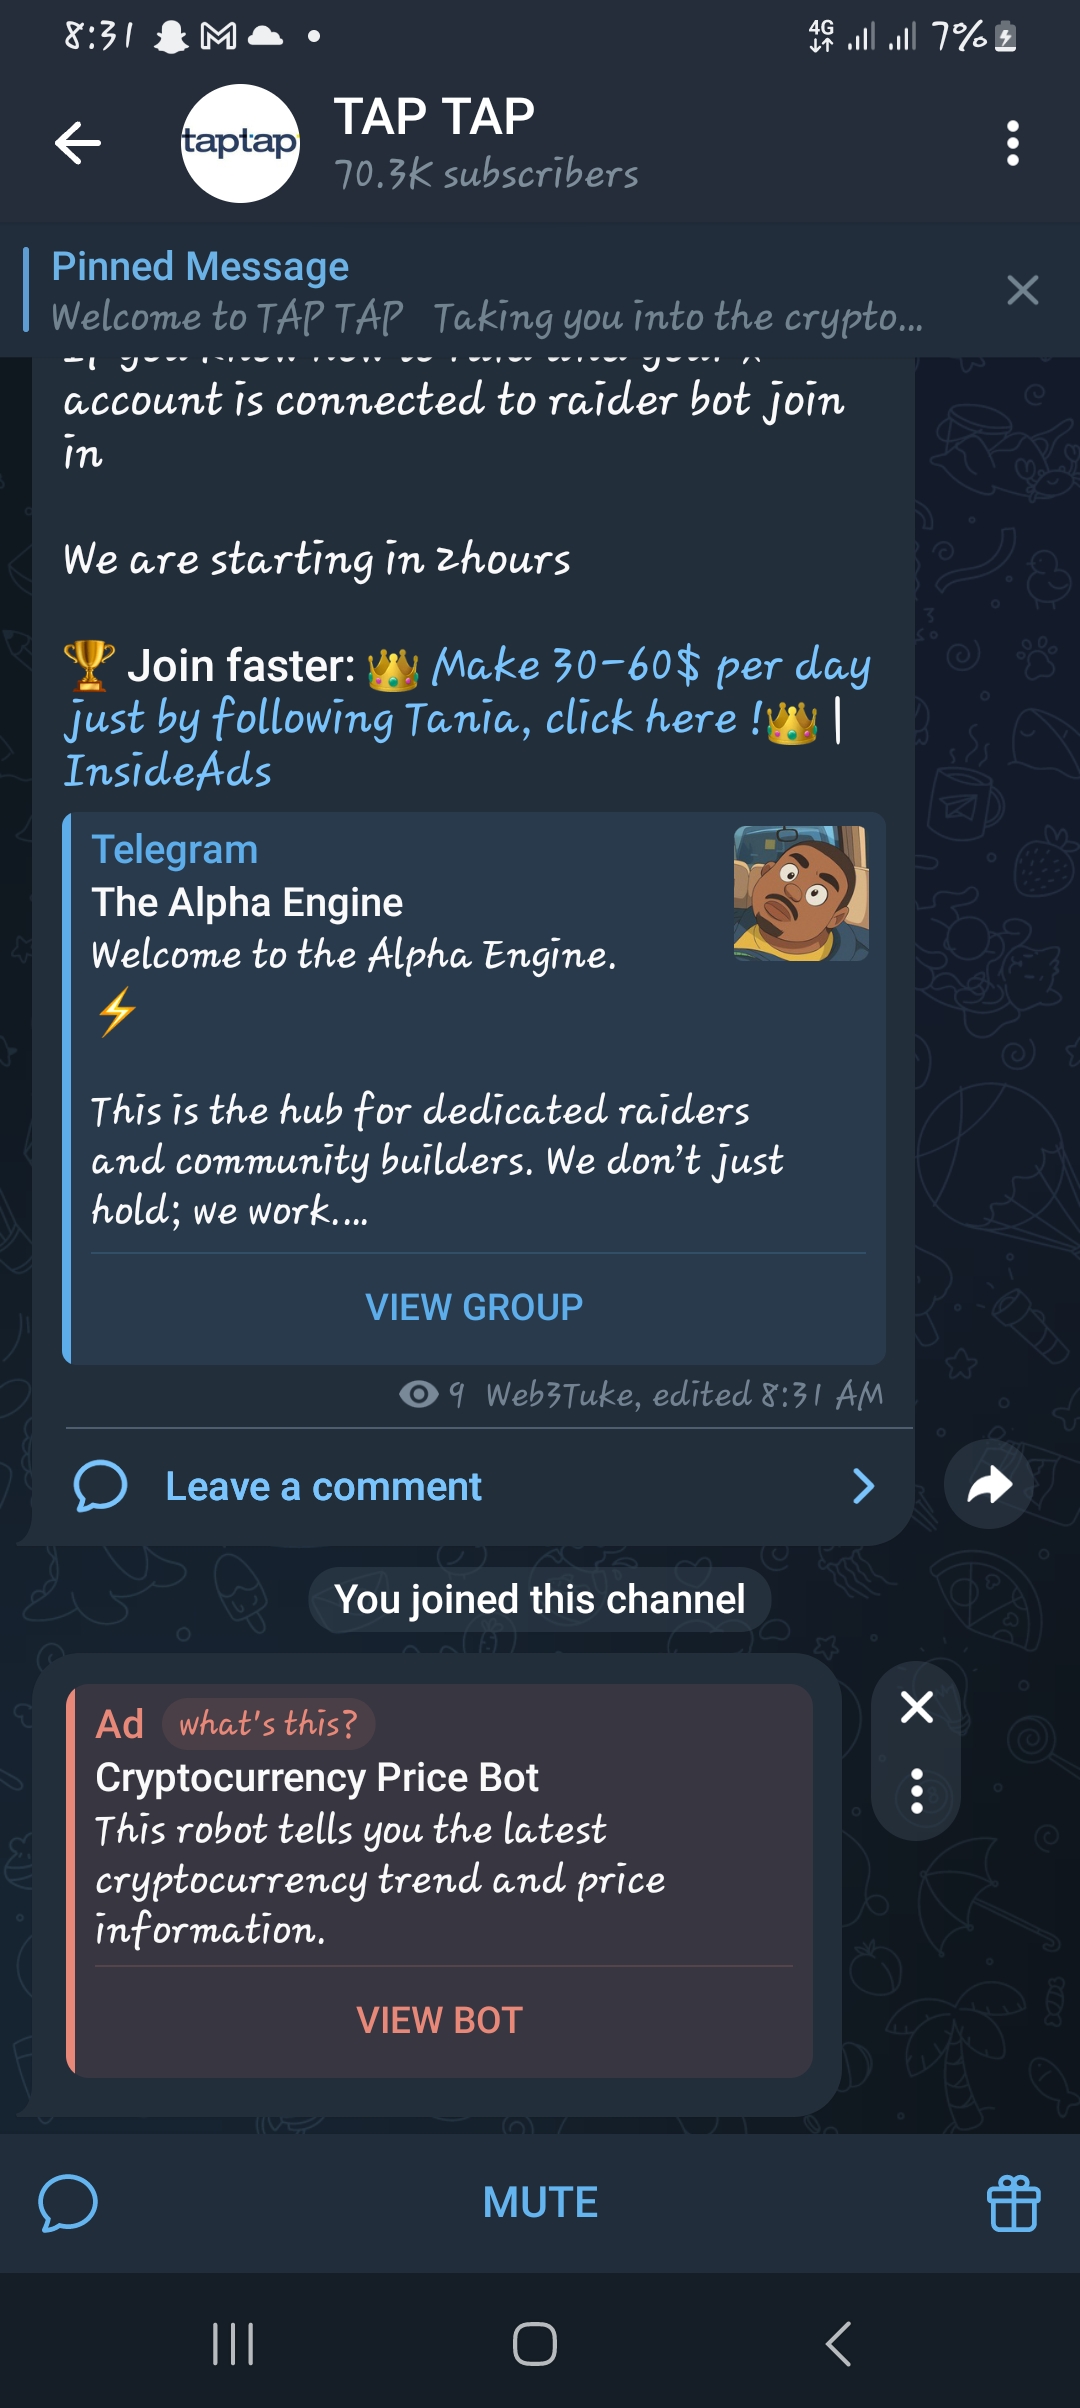
Task: Tap the comment bubble icon
Action: tap(100, 1486)
